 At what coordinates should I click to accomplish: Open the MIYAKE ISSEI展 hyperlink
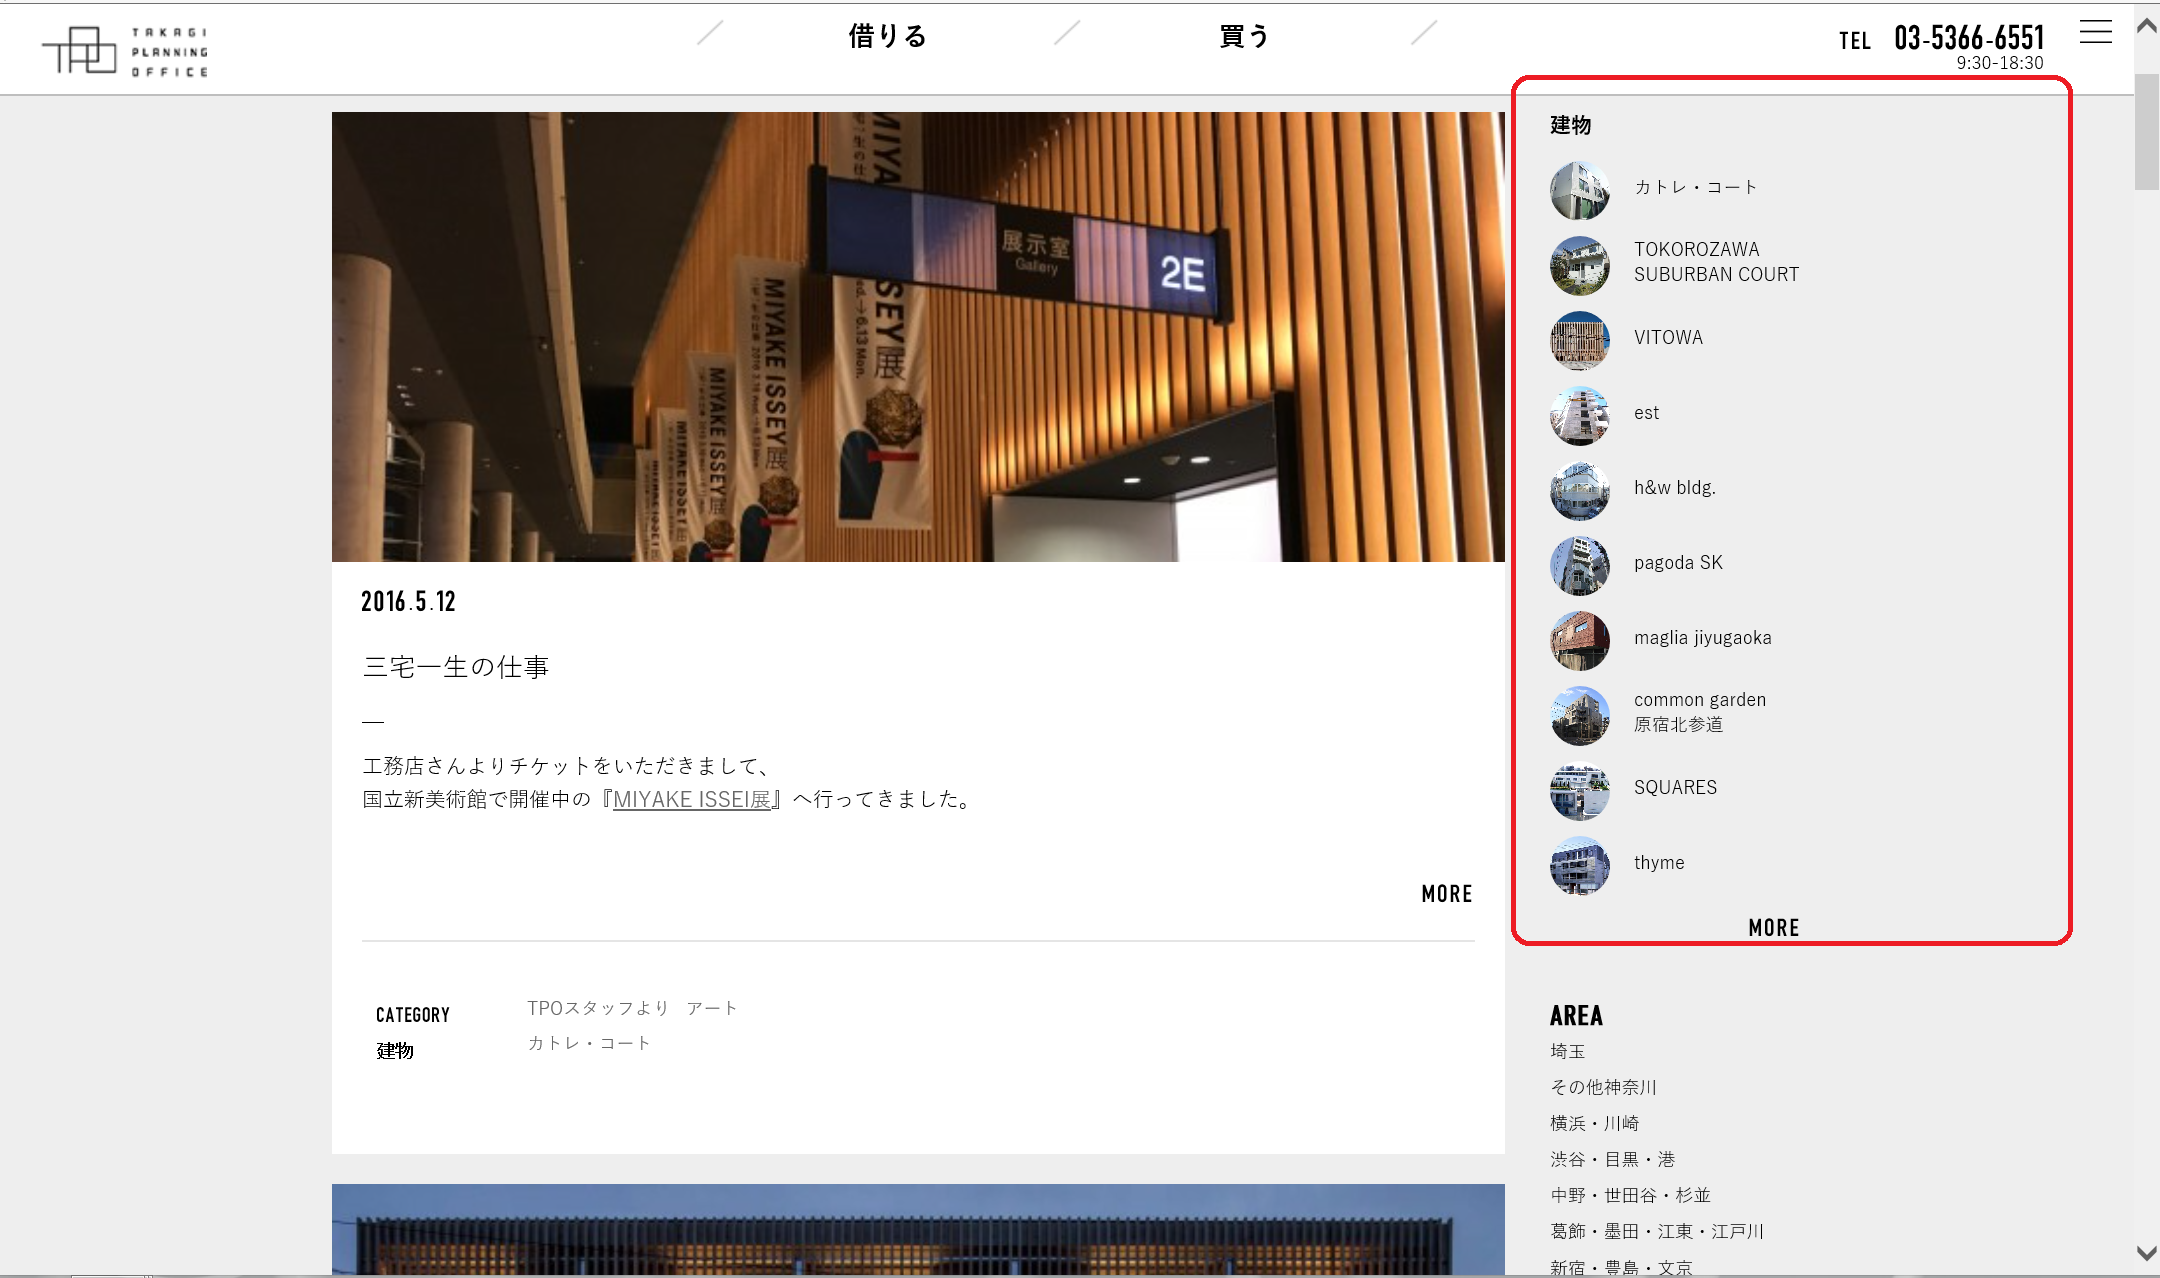coord(692,799)
